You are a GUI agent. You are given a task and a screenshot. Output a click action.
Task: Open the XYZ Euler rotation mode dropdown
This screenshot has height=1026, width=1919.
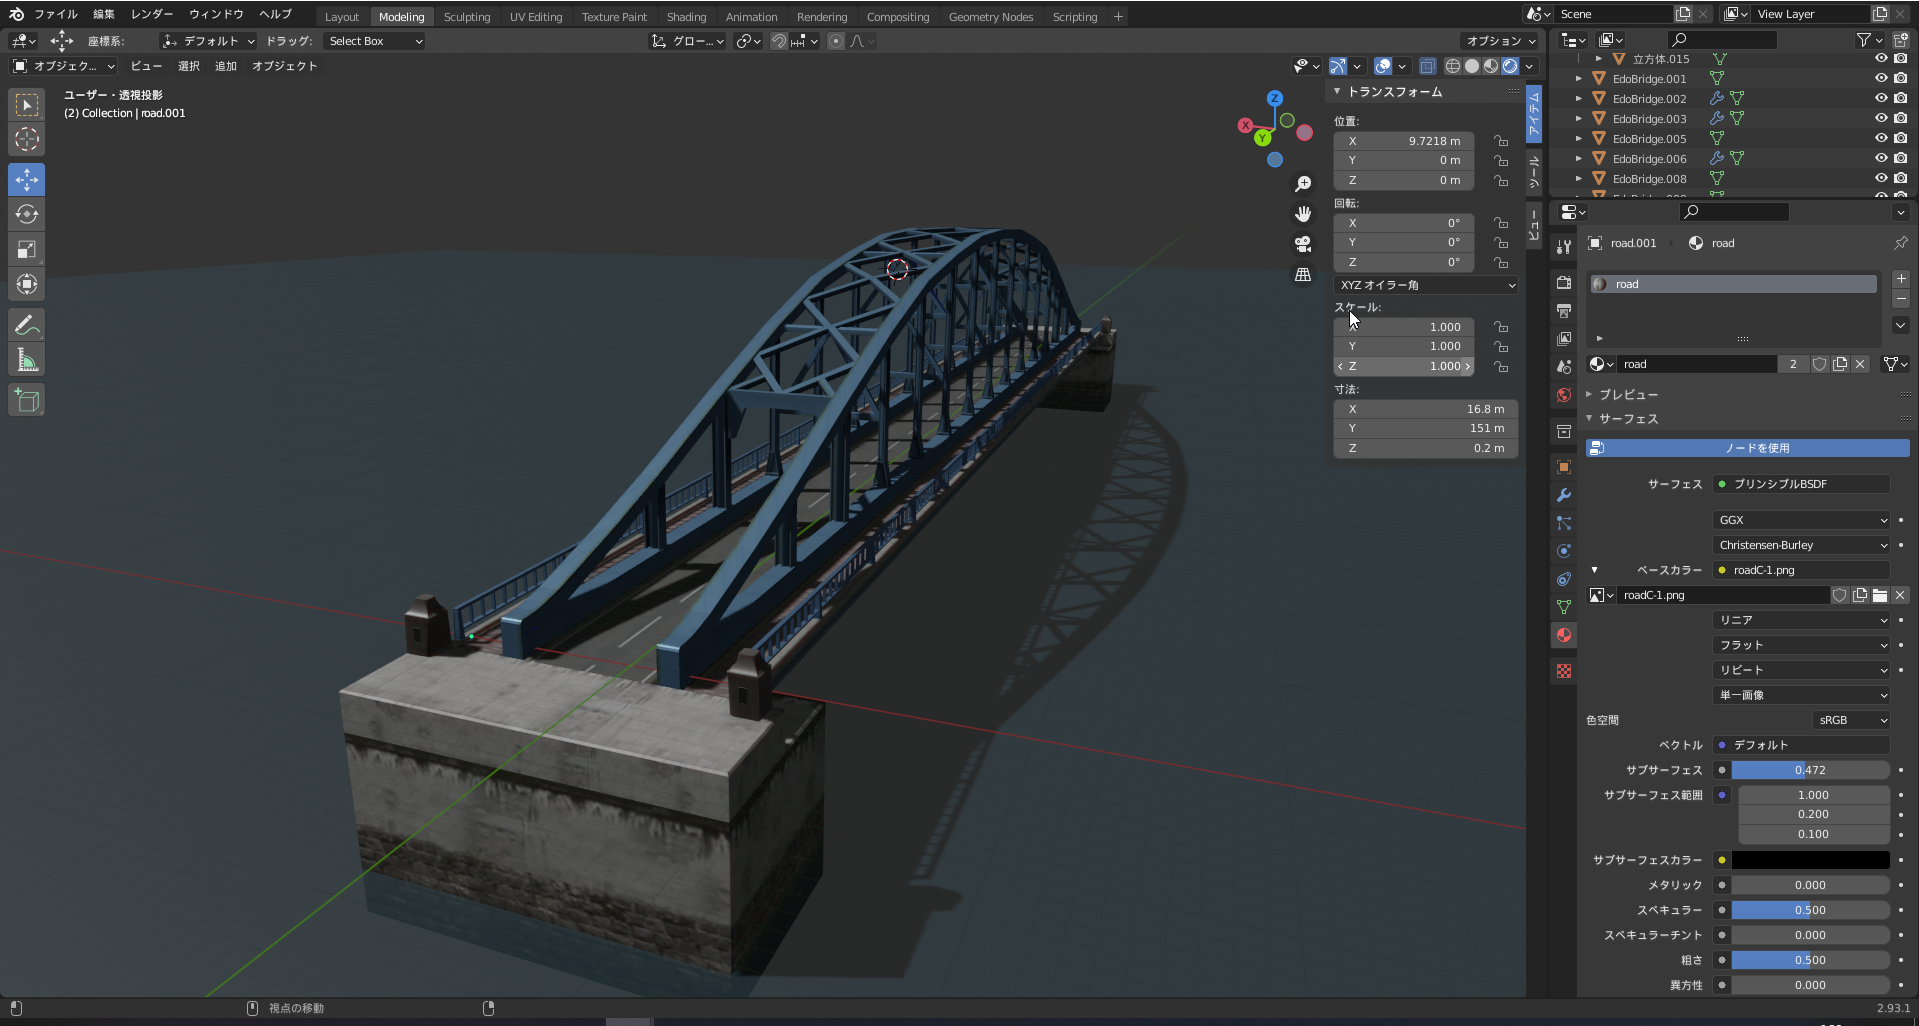1426,285
